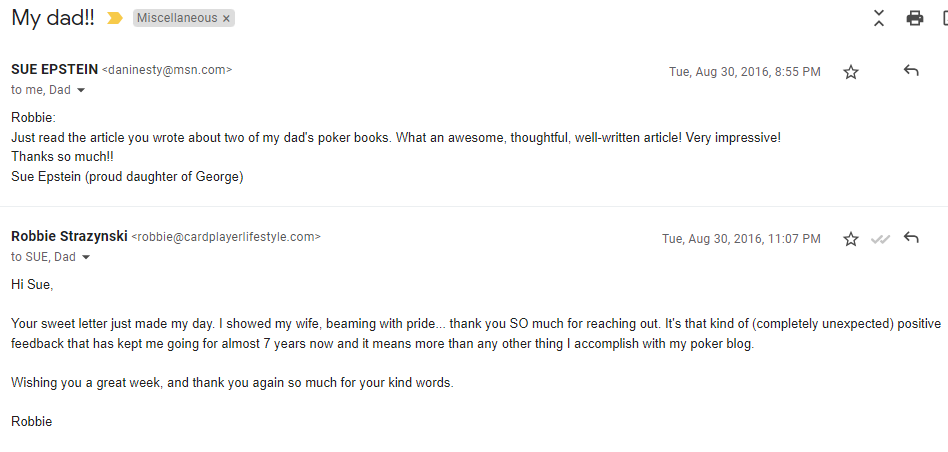Toggle the yellow importance marker beside the subject
The image size is (948, 452).
tap(115, 18)
